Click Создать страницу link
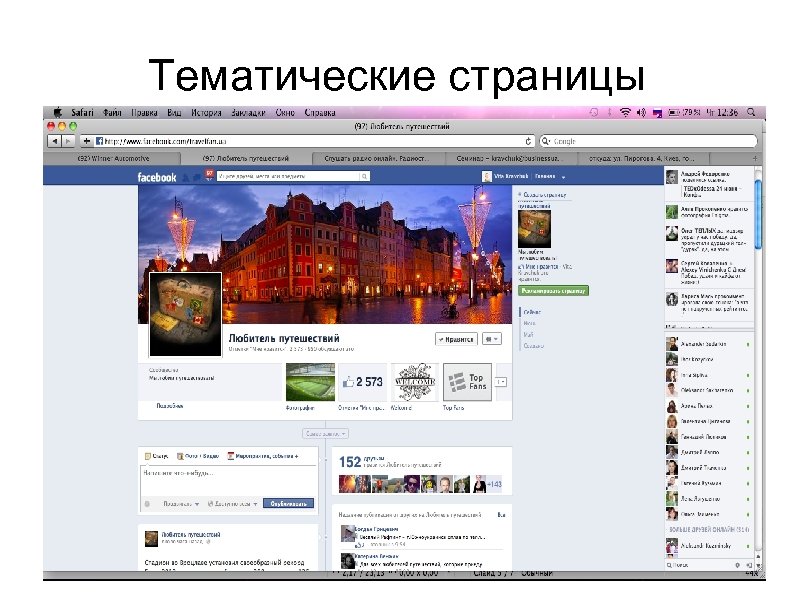 [x=545, y=194]
